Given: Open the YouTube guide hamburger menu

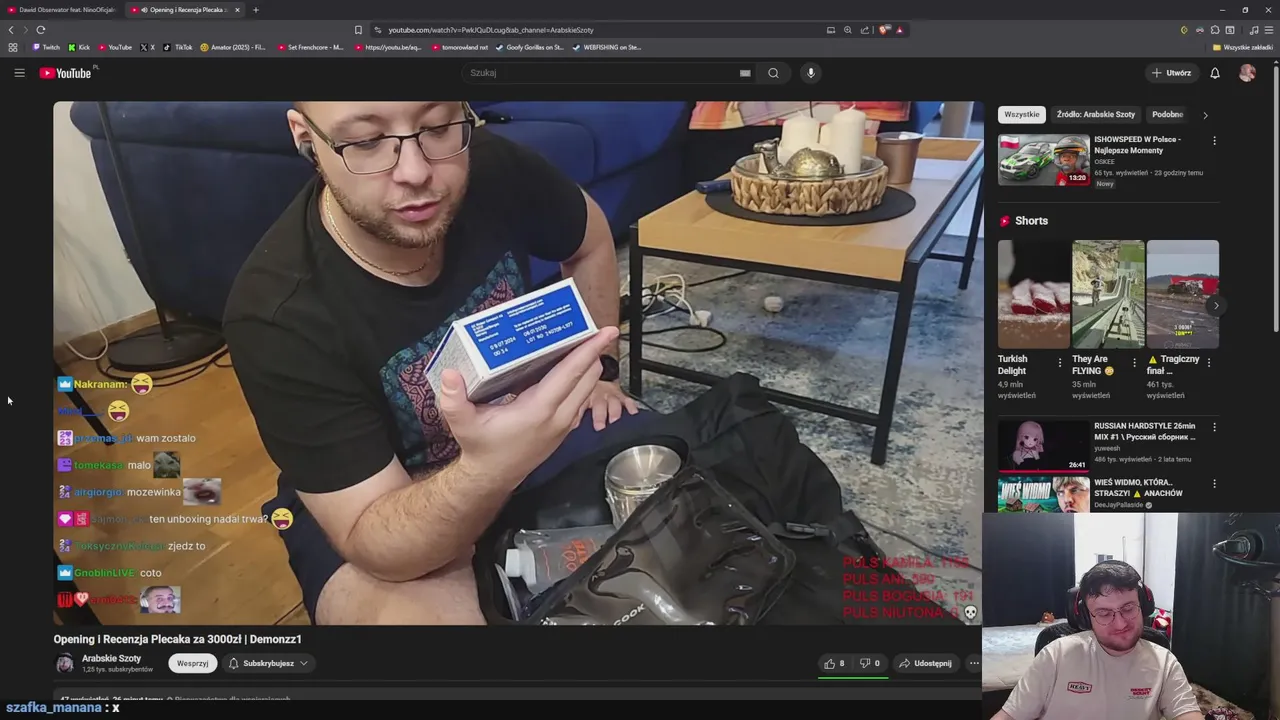Looking at the screenshot, I should 19,73.
